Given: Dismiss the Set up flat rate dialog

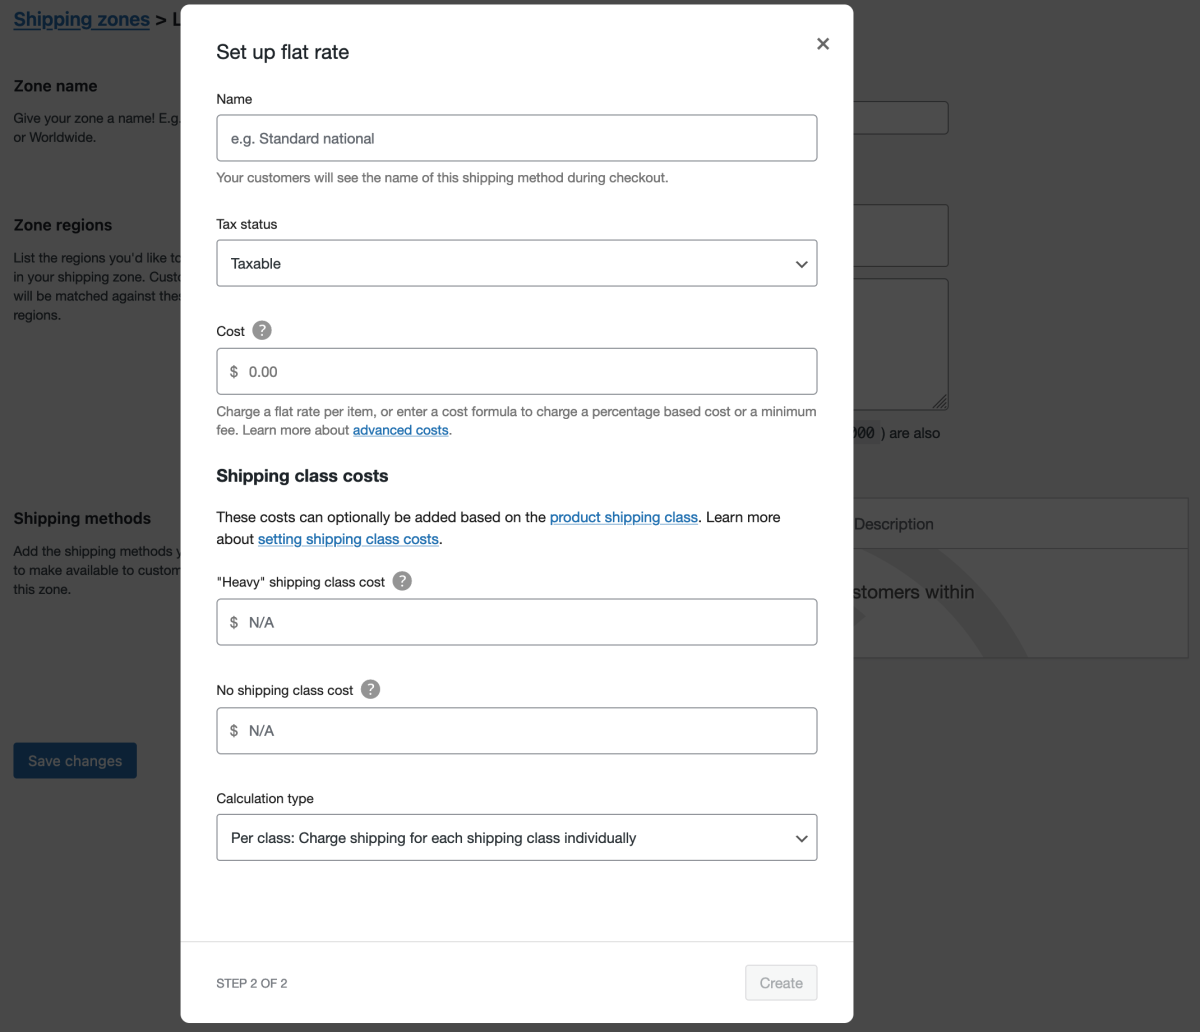Looking at the screenshot, I should tap(822, 43).
